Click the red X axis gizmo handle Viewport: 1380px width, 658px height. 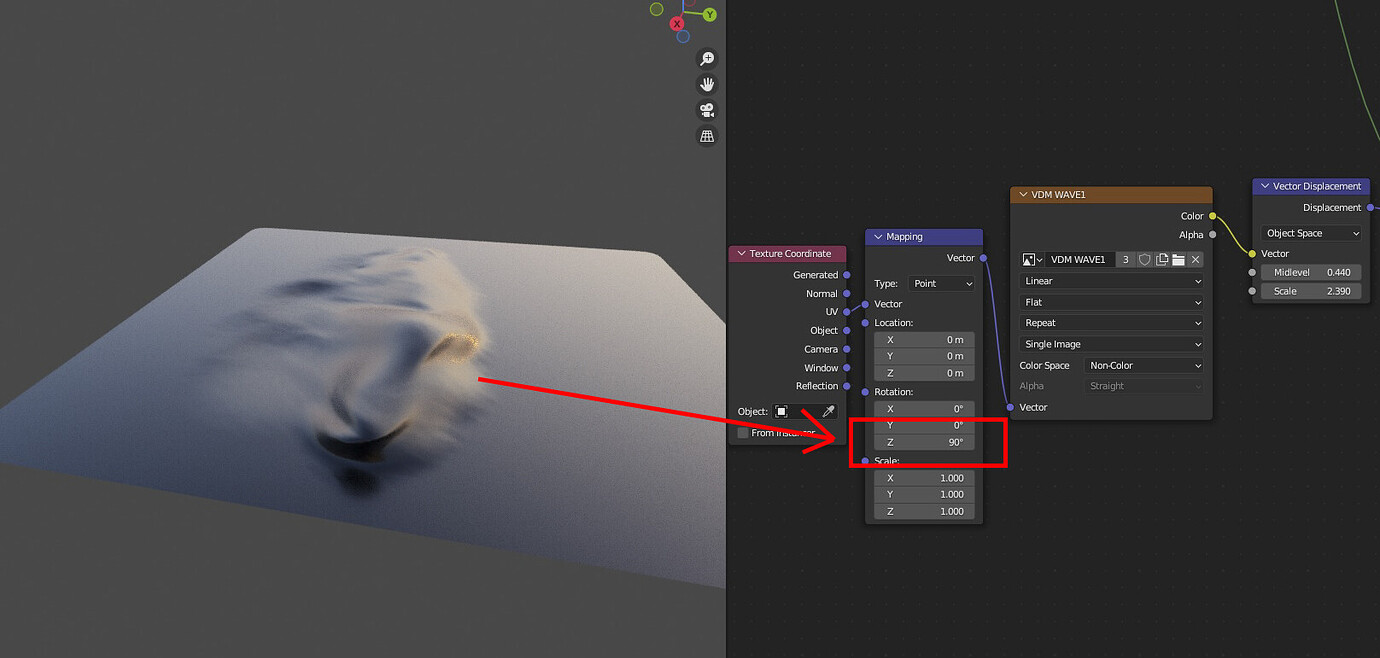pyautogui.click(x=677, y=23)
